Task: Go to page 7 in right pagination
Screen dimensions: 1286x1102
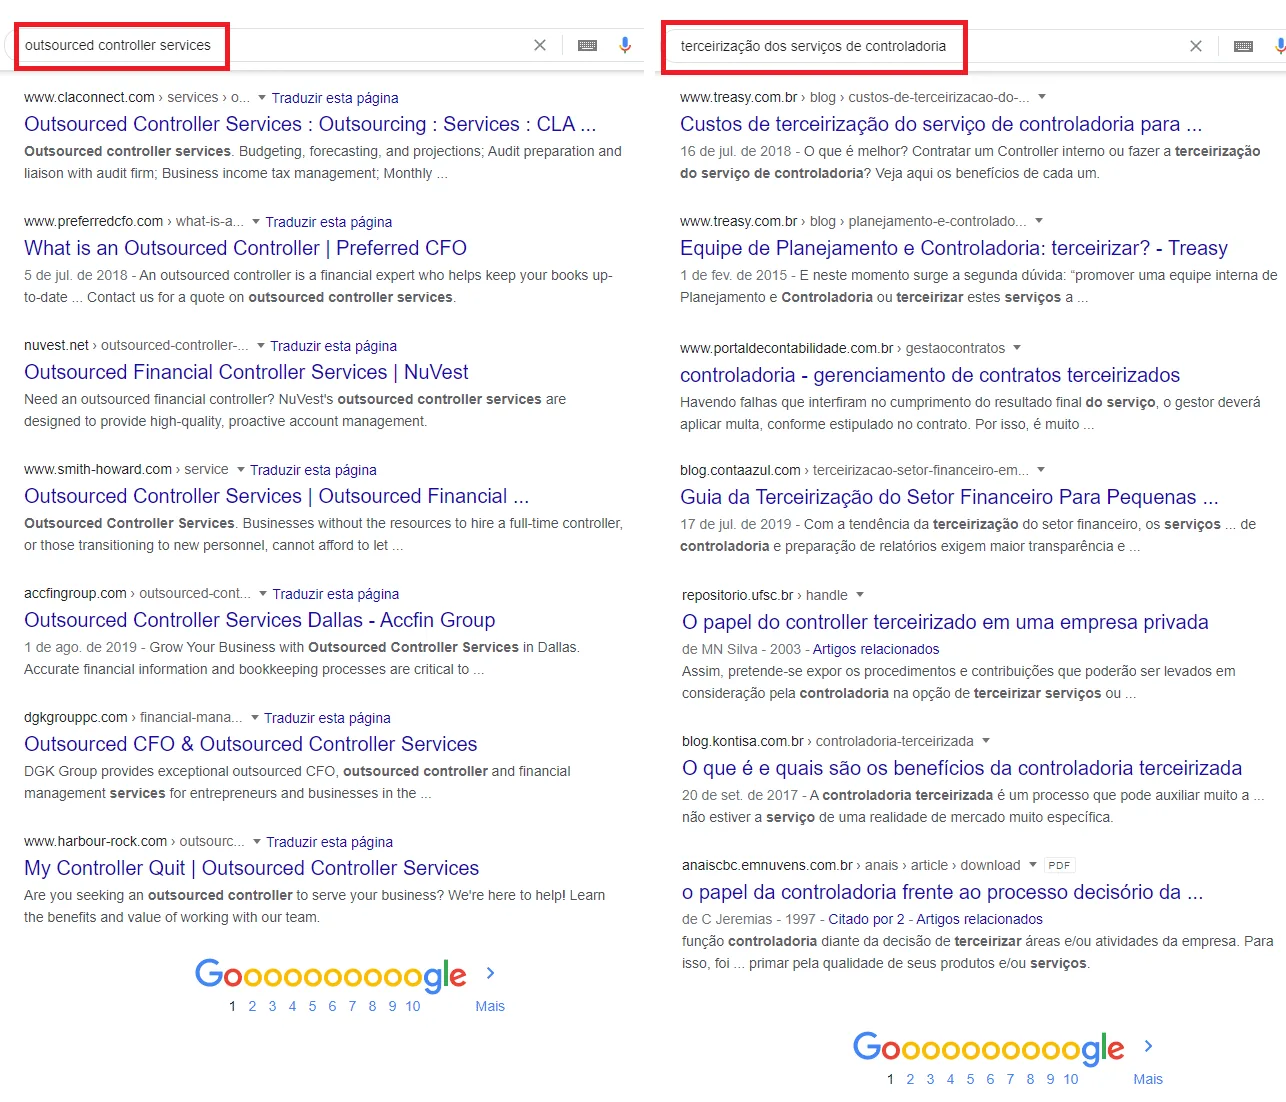Action: (1010, 1079)
